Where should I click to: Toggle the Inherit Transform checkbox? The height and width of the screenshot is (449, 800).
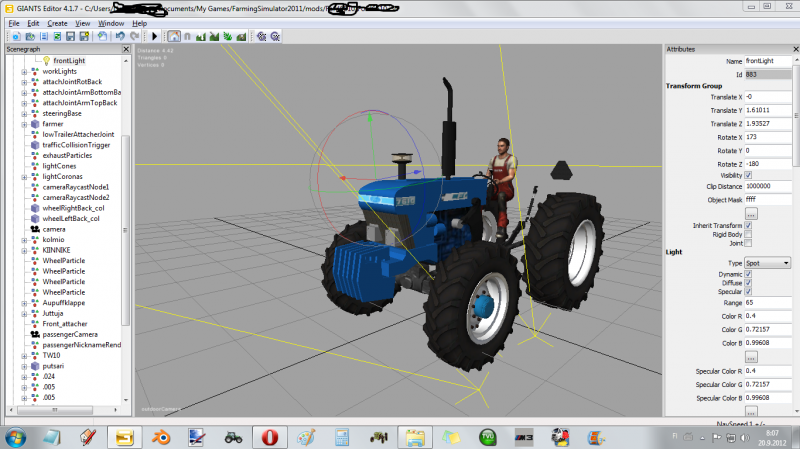tap(748, 225)
